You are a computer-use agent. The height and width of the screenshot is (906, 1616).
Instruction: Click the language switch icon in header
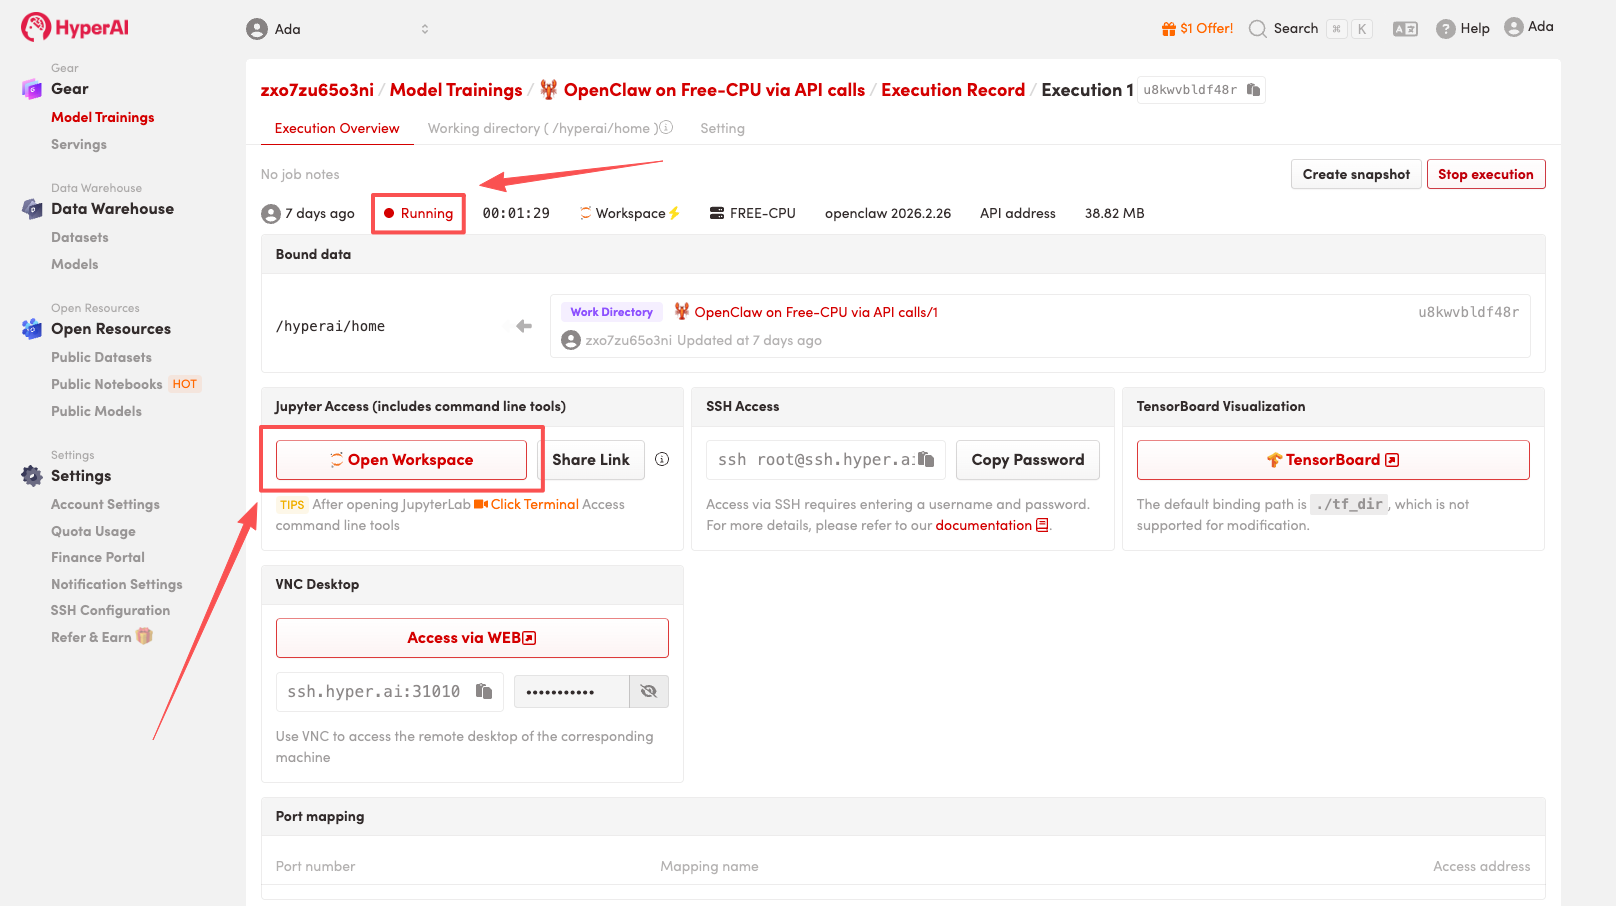(x=1405, y=29)
